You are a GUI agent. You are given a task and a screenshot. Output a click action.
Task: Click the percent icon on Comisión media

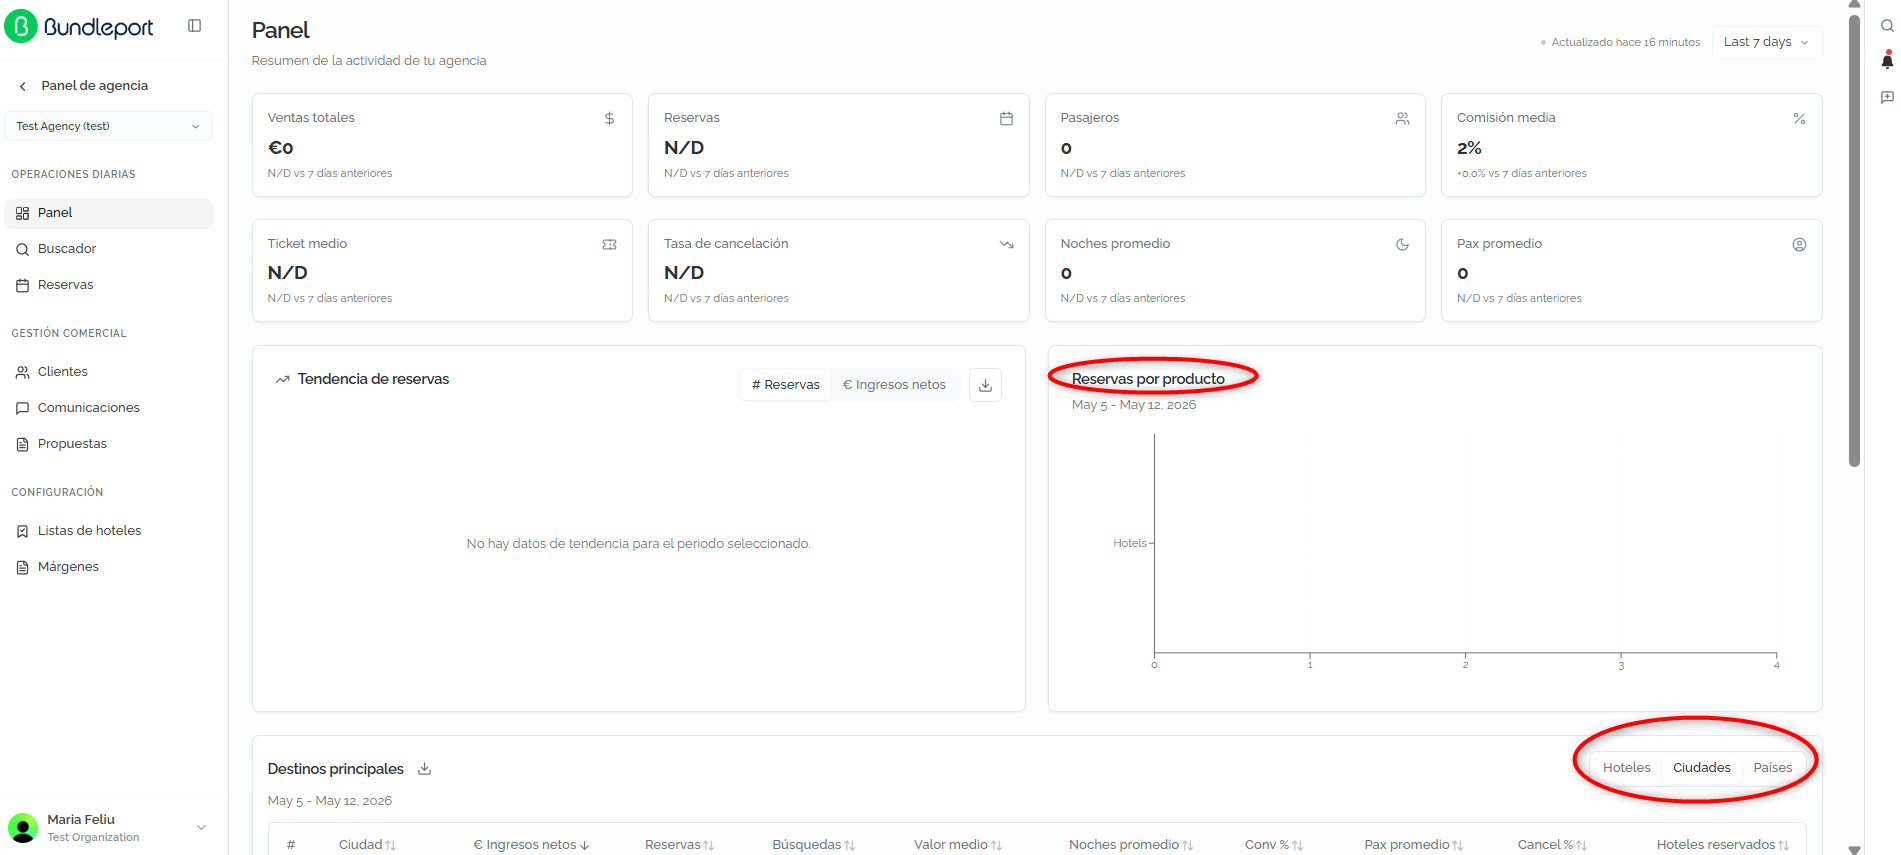[x=1799, y=118]
